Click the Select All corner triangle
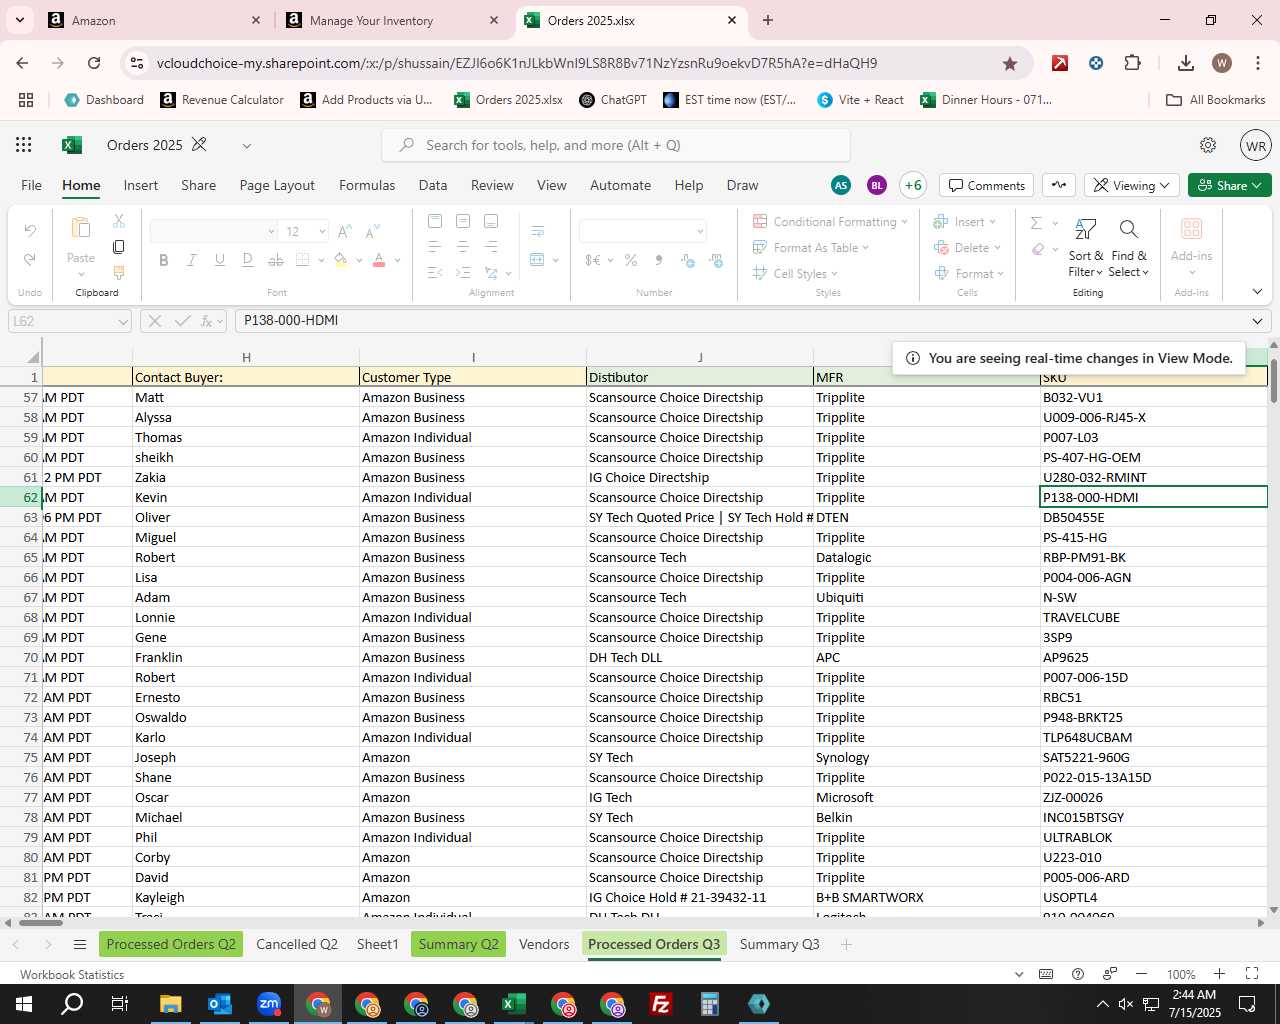The width and height of the screenshot is (1280, 1024). (x=33, y=357)
